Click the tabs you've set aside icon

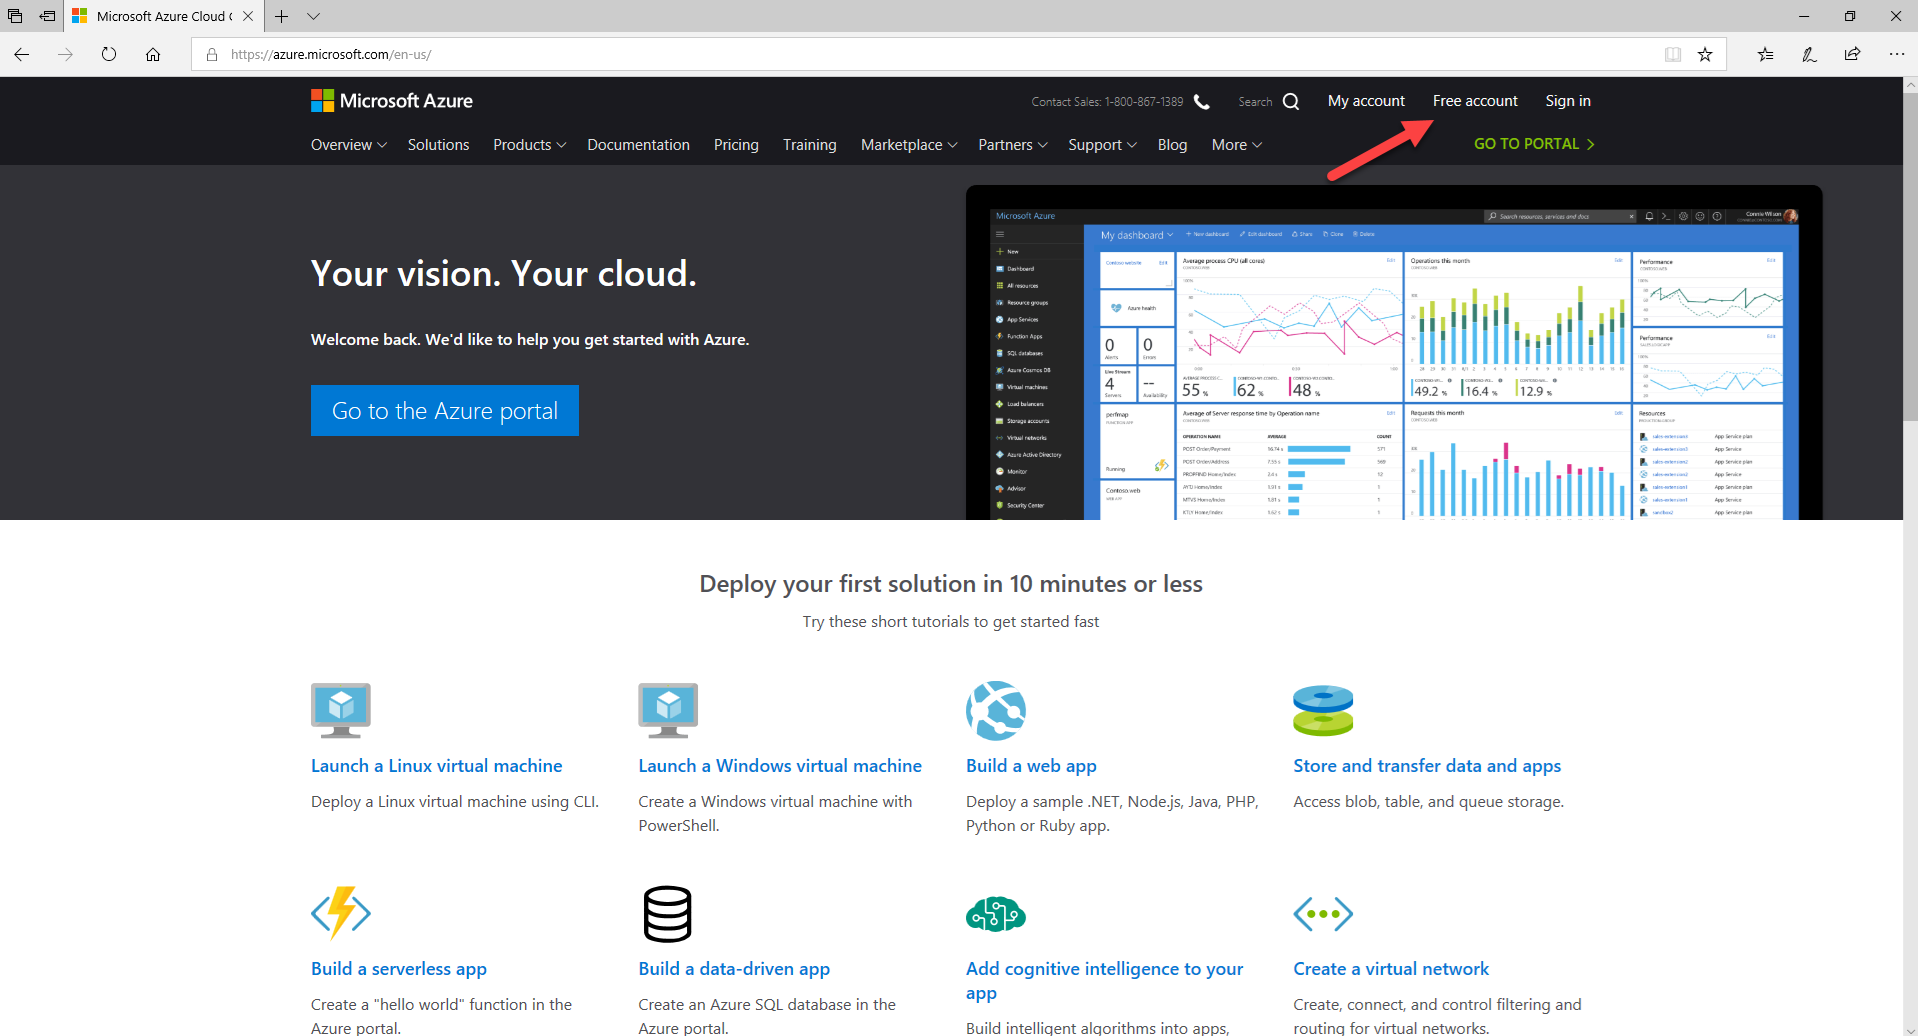coord(15,16)
